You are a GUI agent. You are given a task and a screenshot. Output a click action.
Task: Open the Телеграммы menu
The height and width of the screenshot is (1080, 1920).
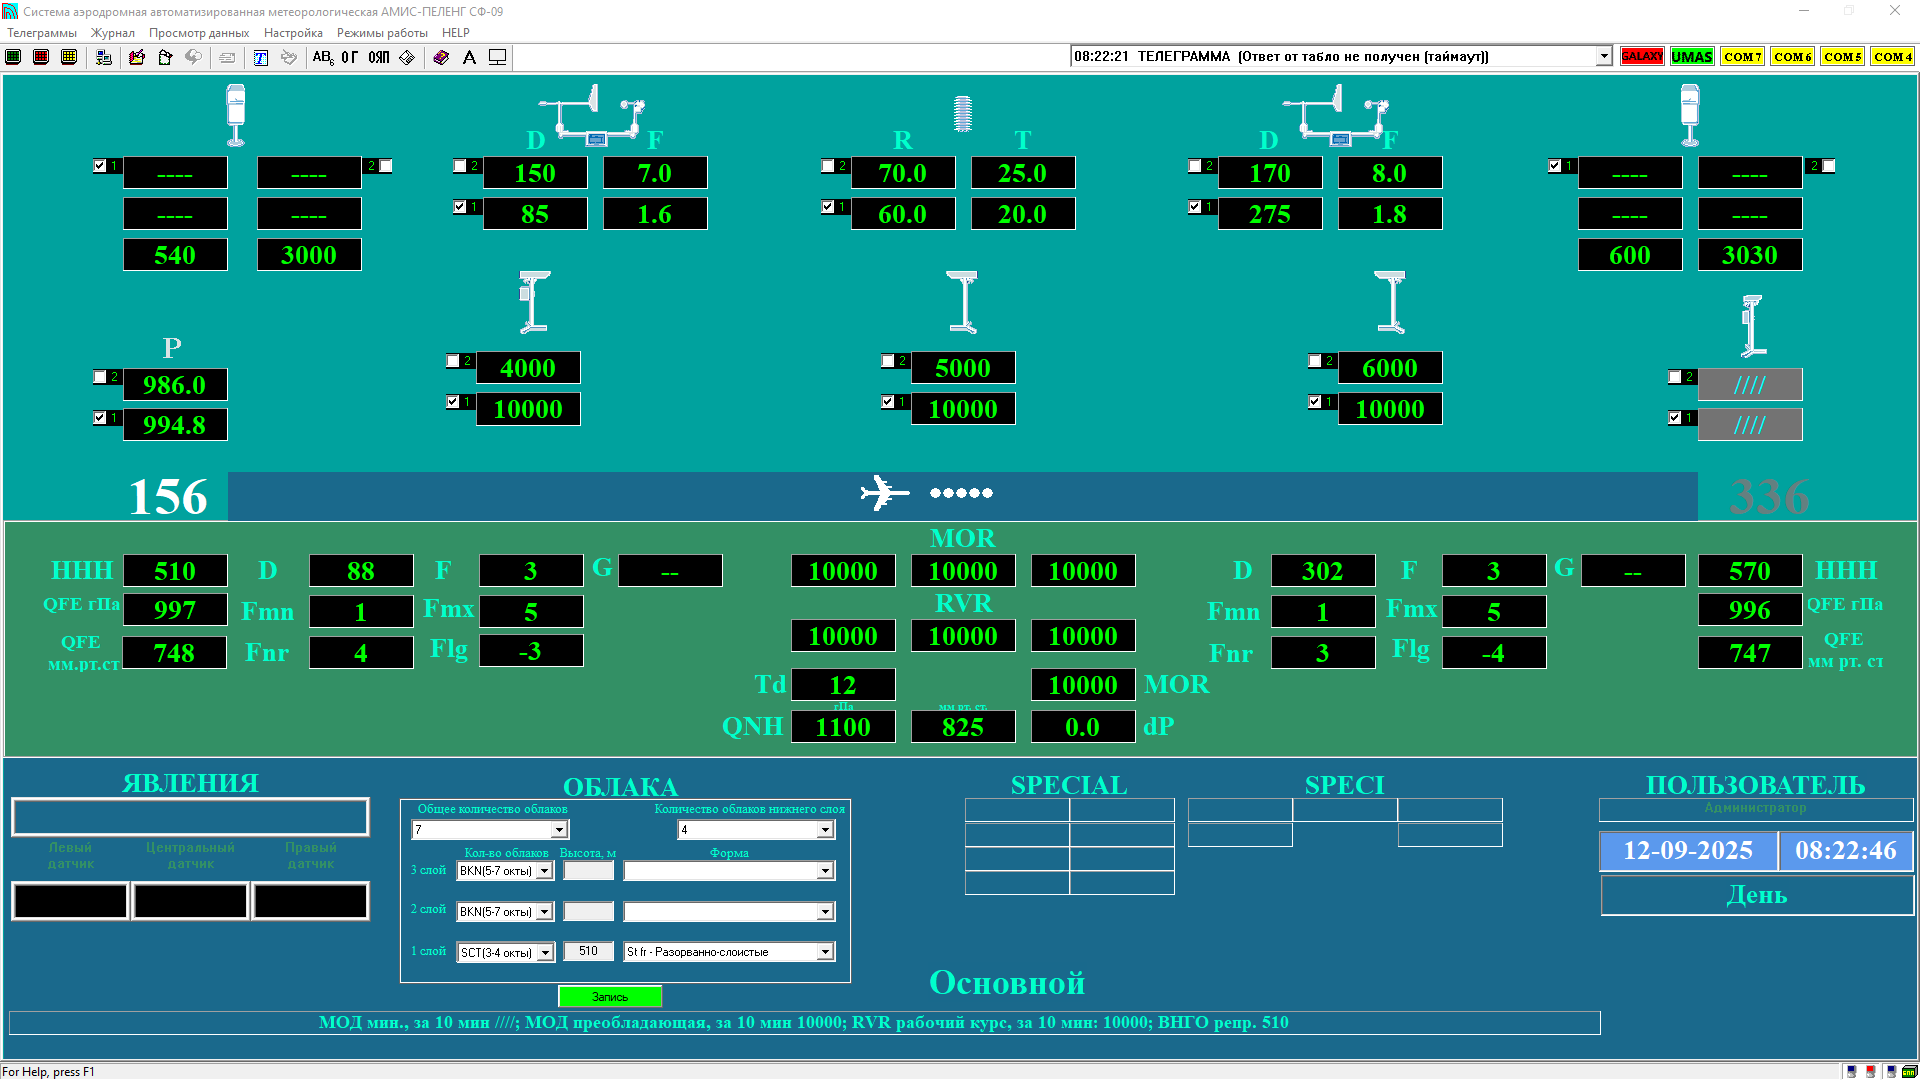[42, 33]
